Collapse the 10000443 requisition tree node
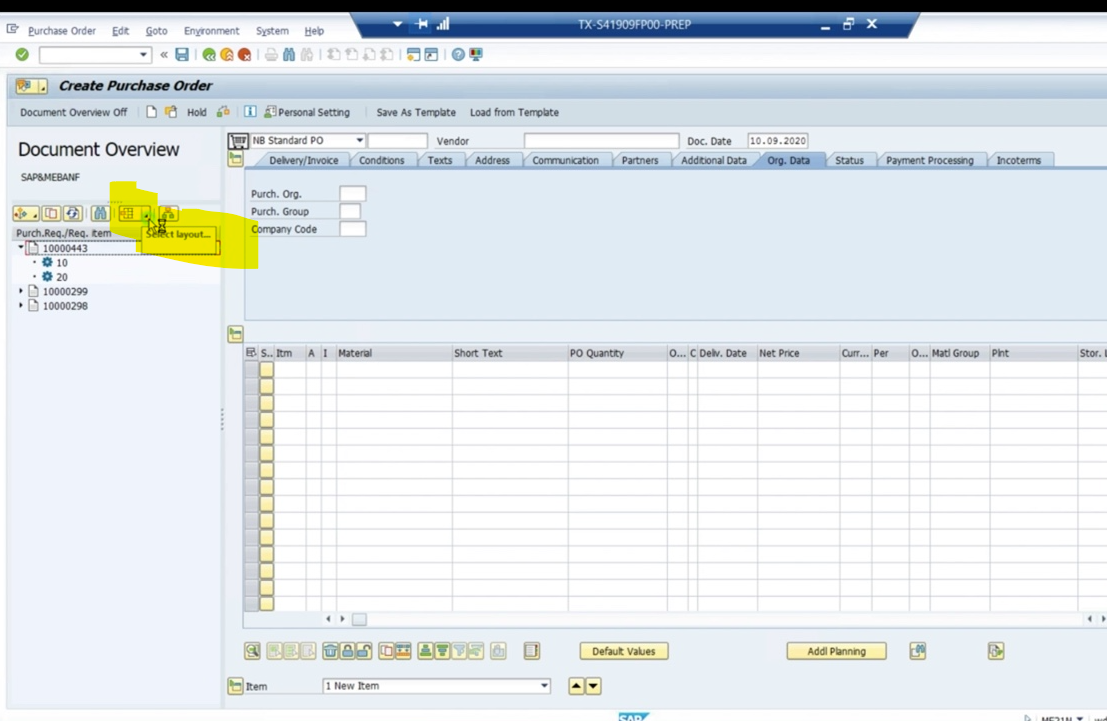The height and width of the screenshot is (721, 1107). 20,247
